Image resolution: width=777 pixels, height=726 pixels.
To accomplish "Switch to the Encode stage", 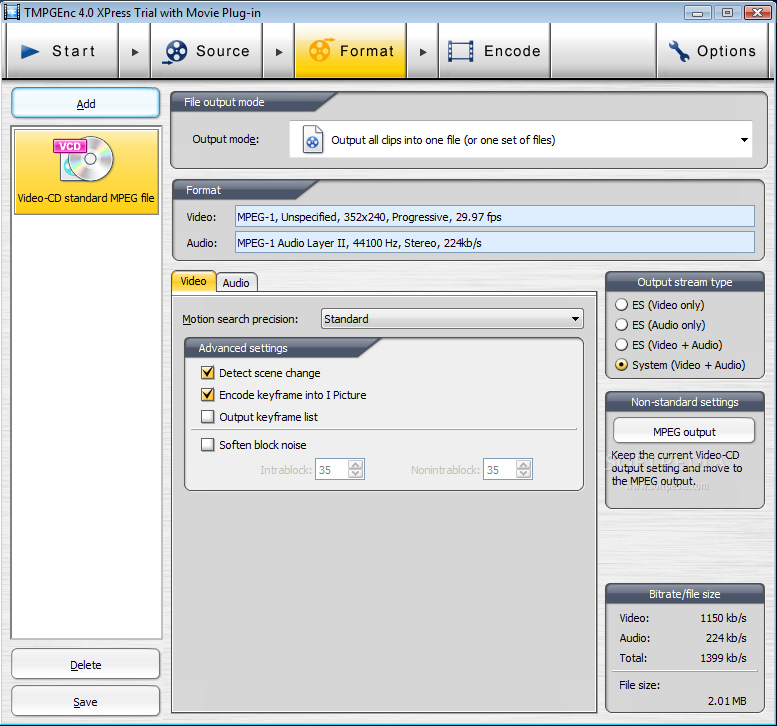I will (x=495, y=51).
